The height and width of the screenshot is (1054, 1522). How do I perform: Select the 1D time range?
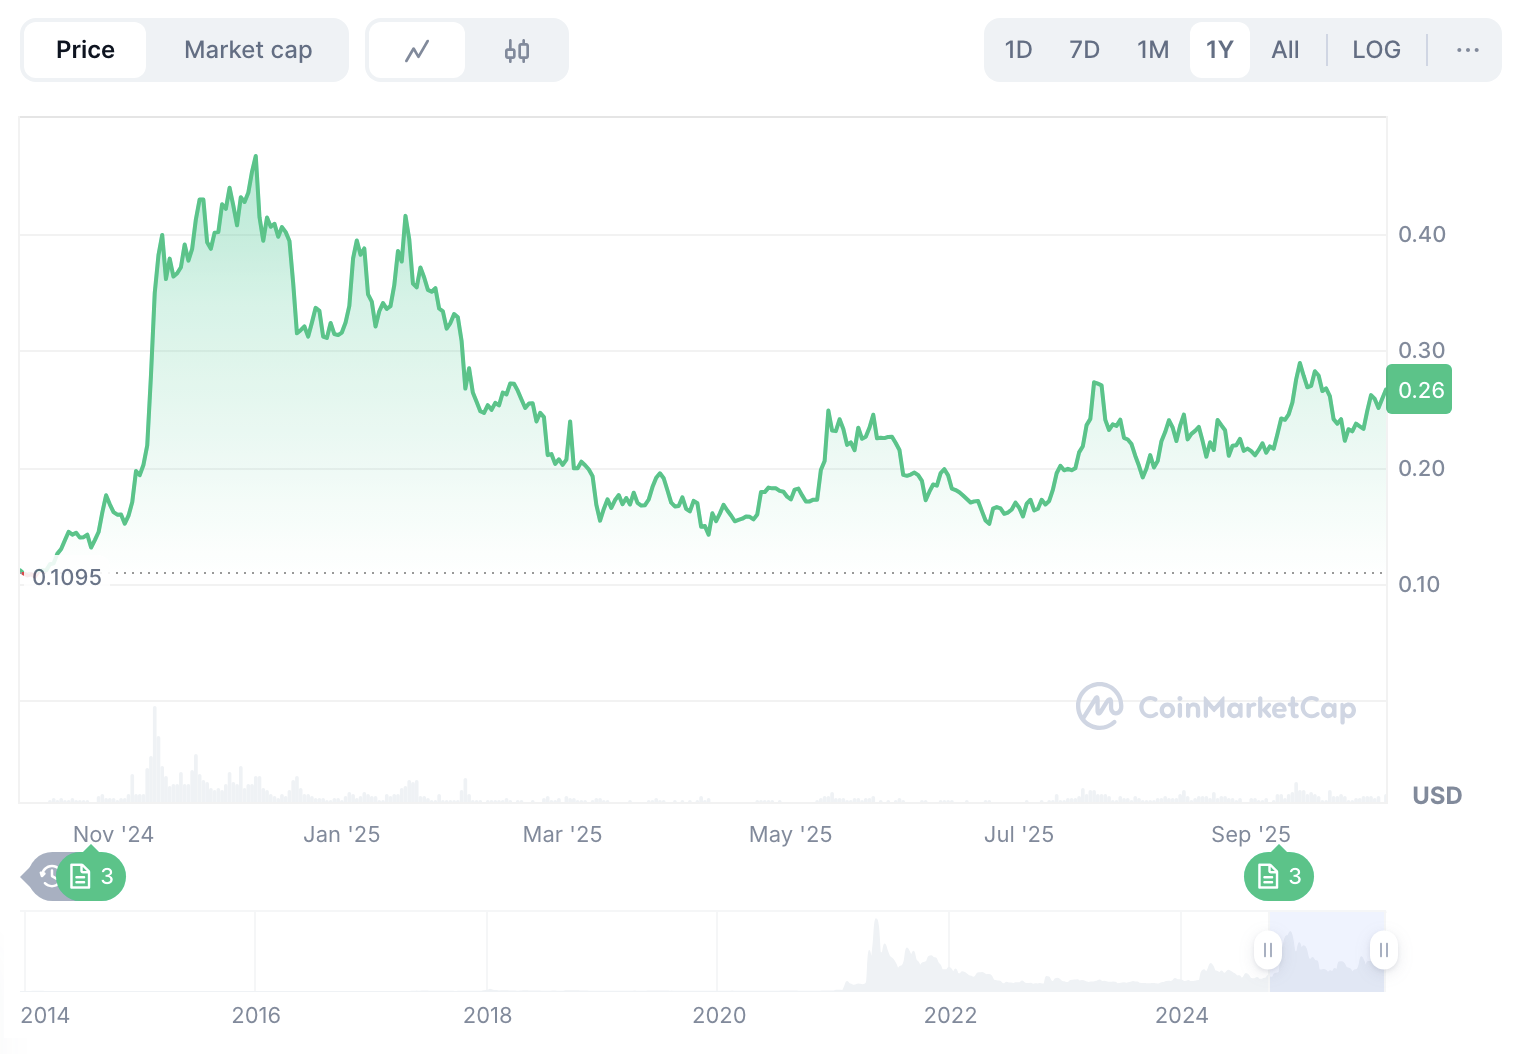[x=1018, y=50]
